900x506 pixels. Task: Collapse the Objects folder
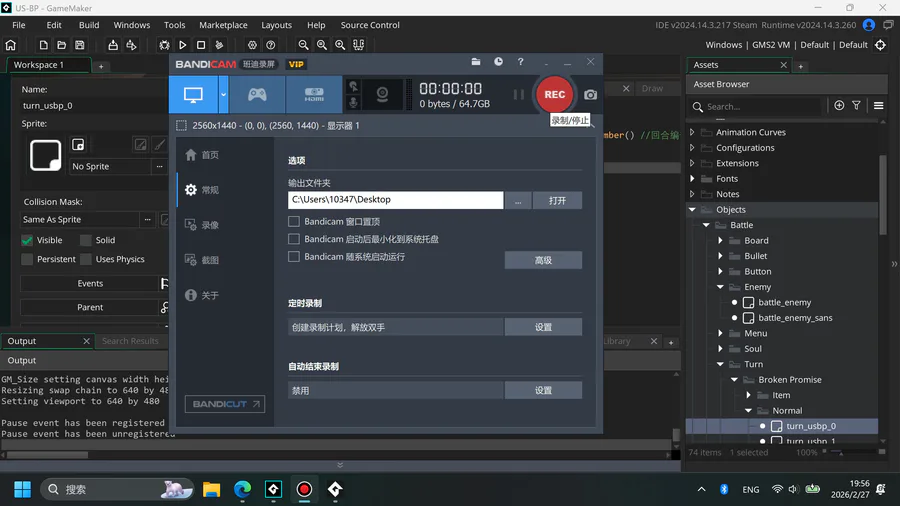pos(692,209)
